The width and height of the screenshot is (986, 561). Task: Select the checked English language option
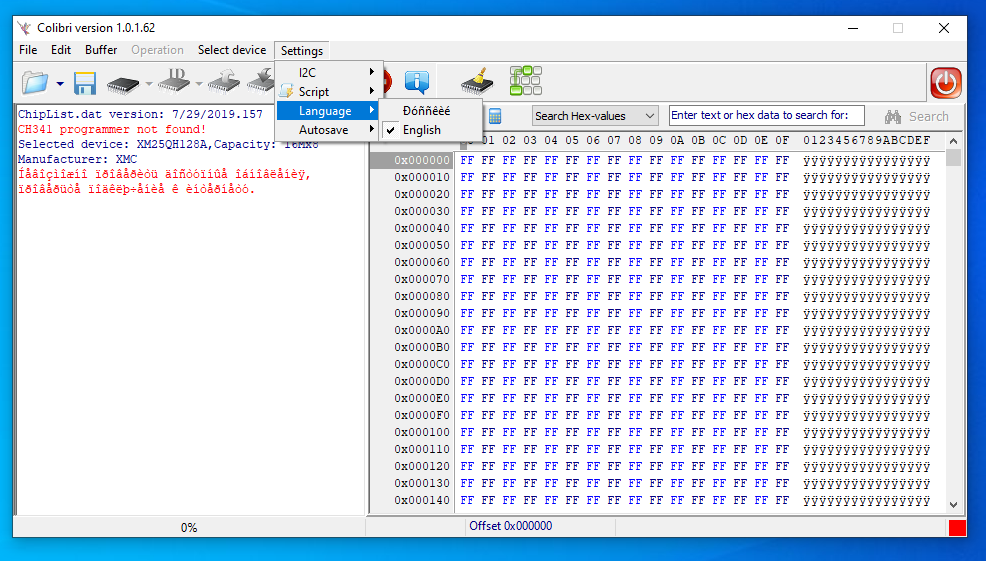(421, 130)
